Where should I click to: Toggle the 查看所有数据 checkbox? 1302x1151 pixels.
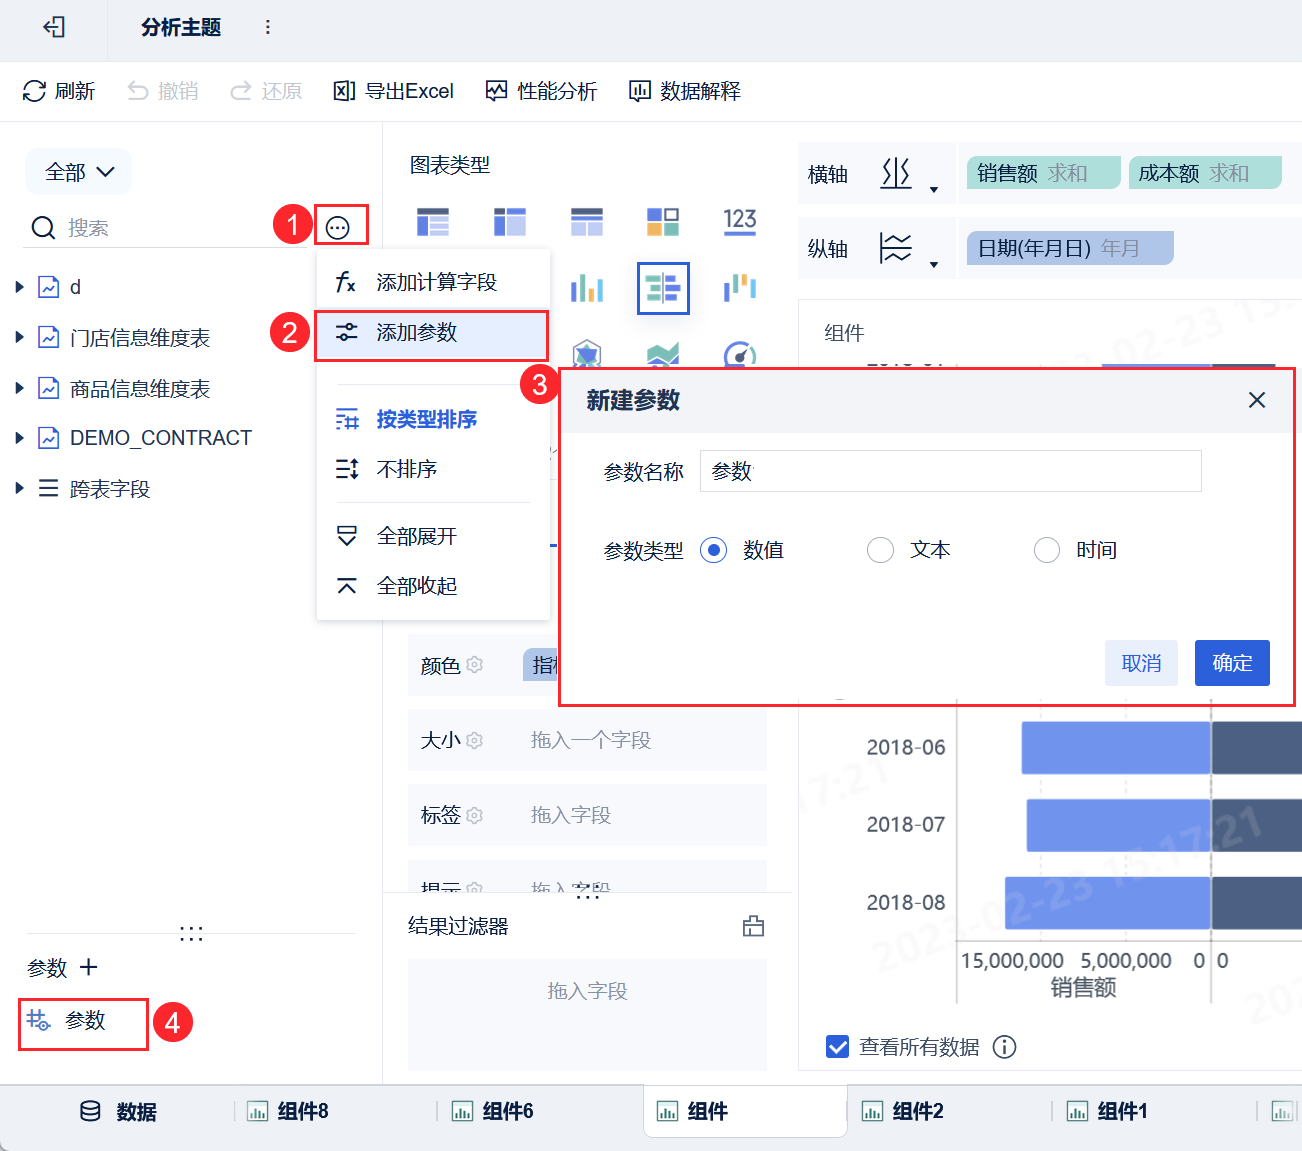pyautogui.click(x=838, y=1046)
